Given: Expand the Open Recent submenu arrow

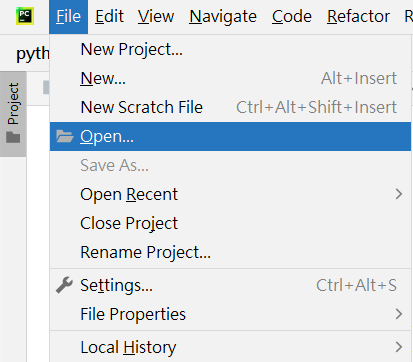Looking at the screenshot, I should coord(399,194).
